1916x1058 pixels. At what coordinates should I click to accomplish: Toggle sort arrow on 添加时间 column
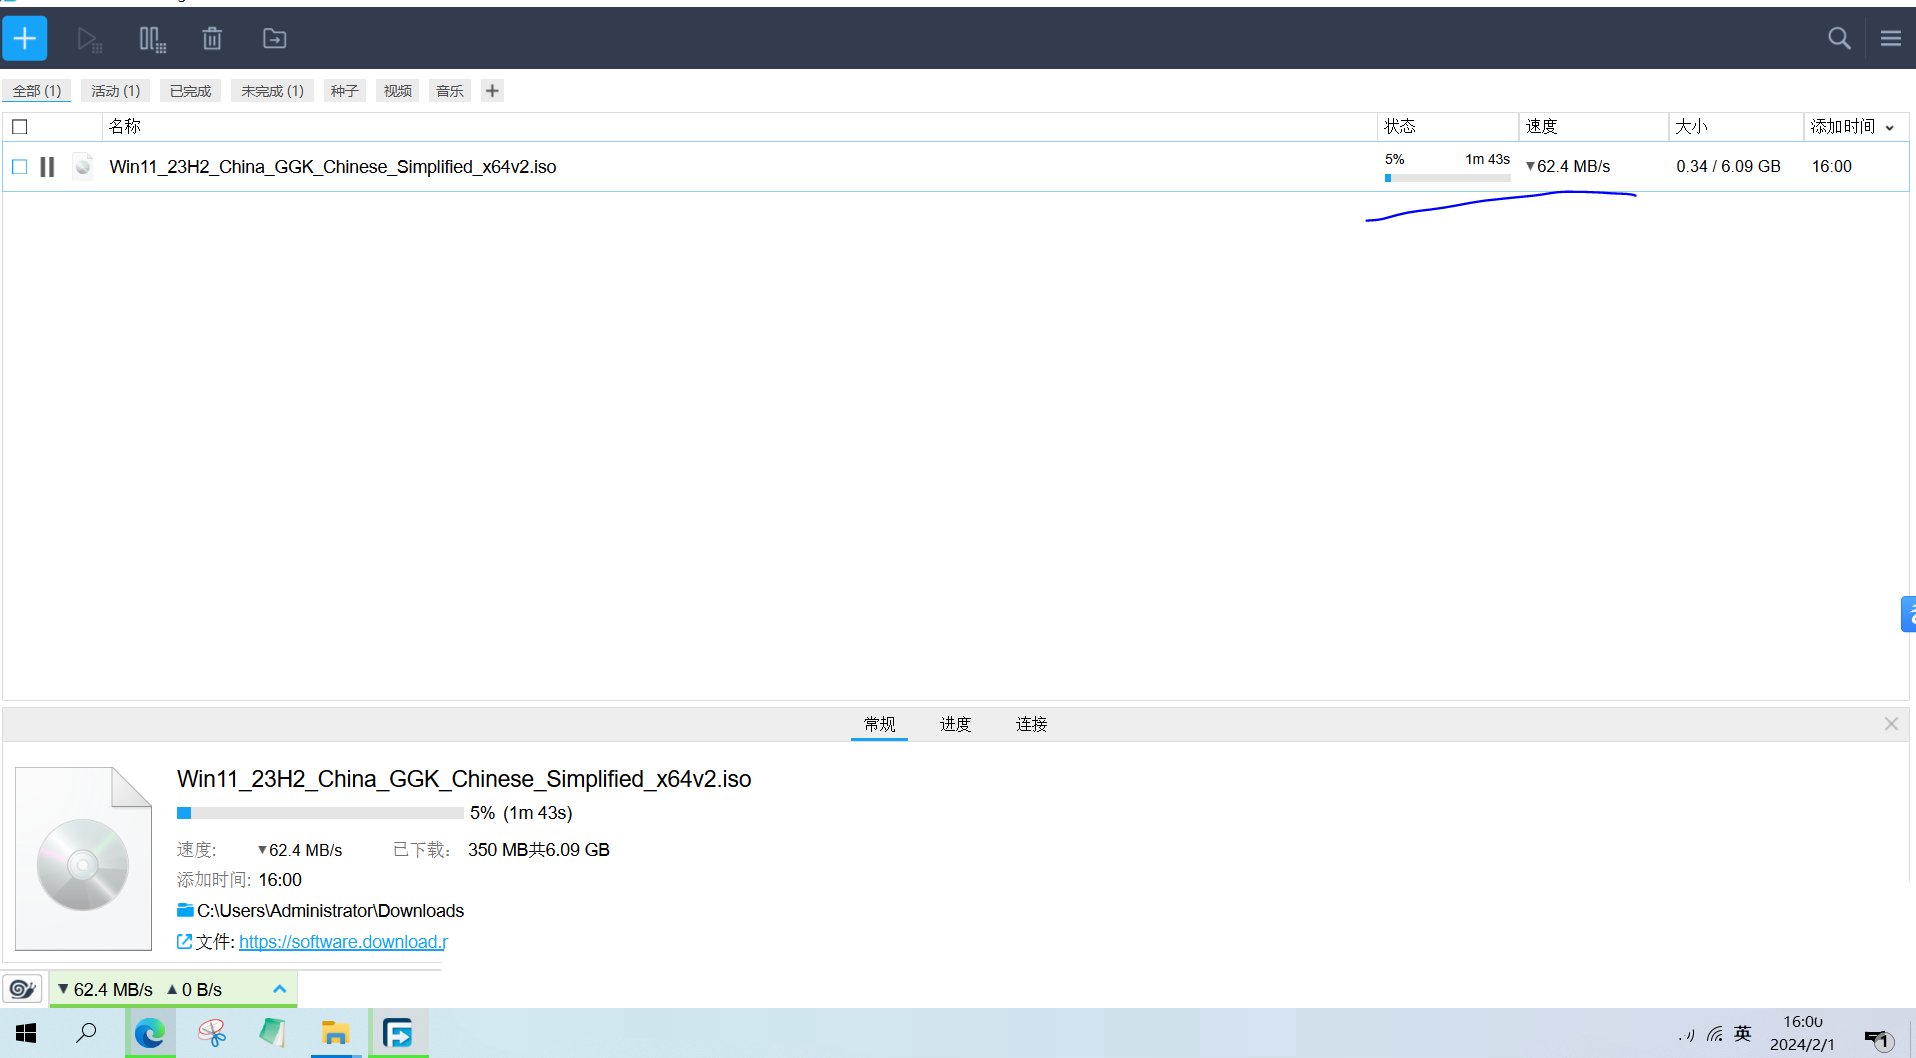[1890, 128]
